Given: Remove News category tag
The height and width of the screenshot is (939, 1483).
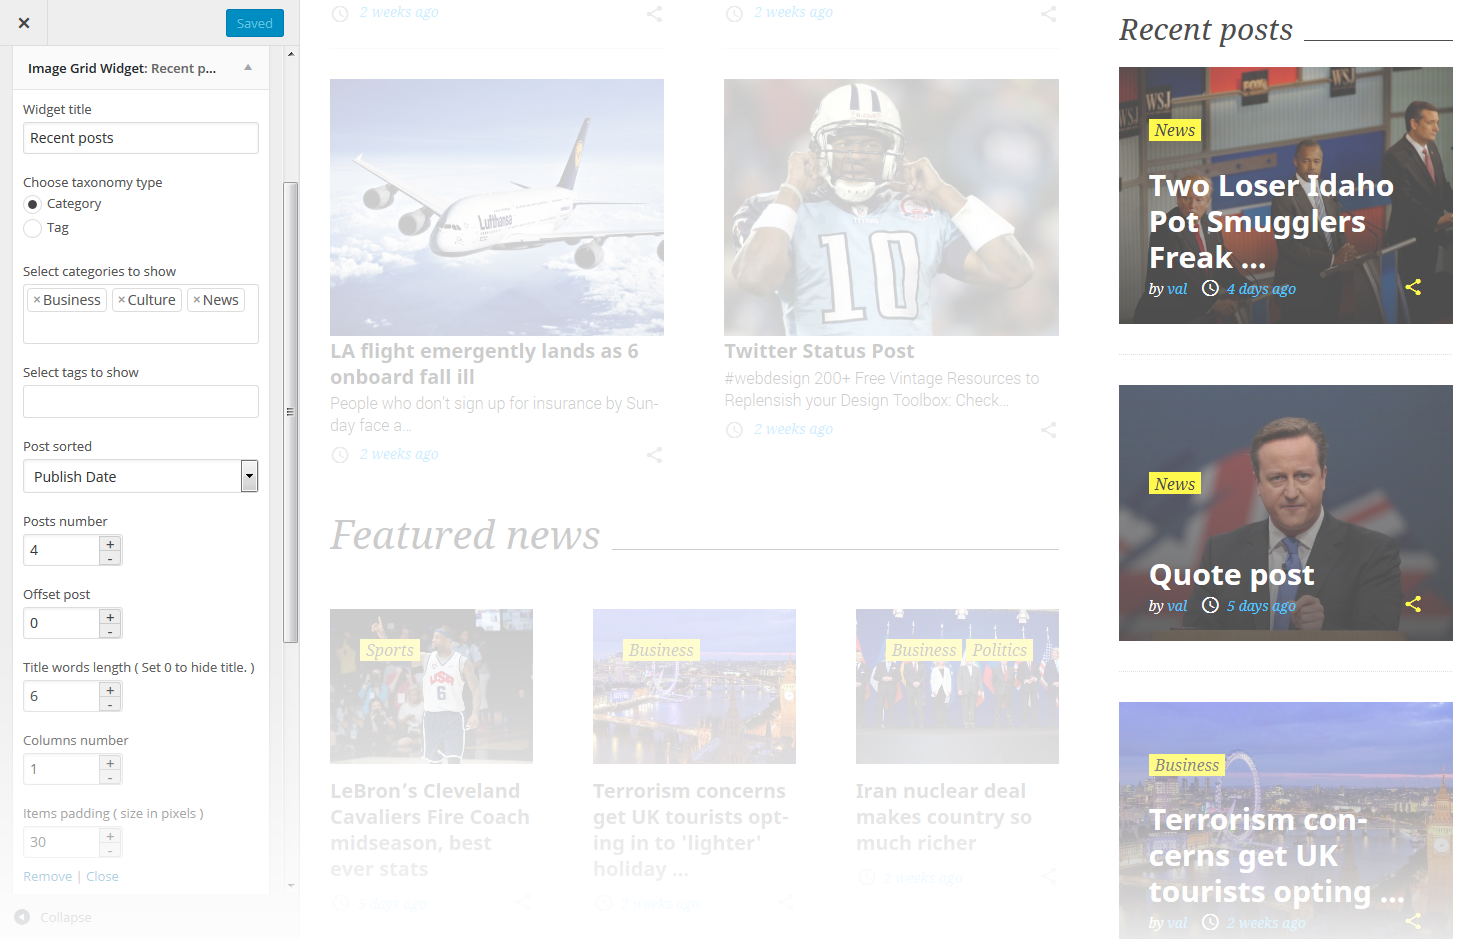Looking at the screenshot, I should [x=197, y=300].
